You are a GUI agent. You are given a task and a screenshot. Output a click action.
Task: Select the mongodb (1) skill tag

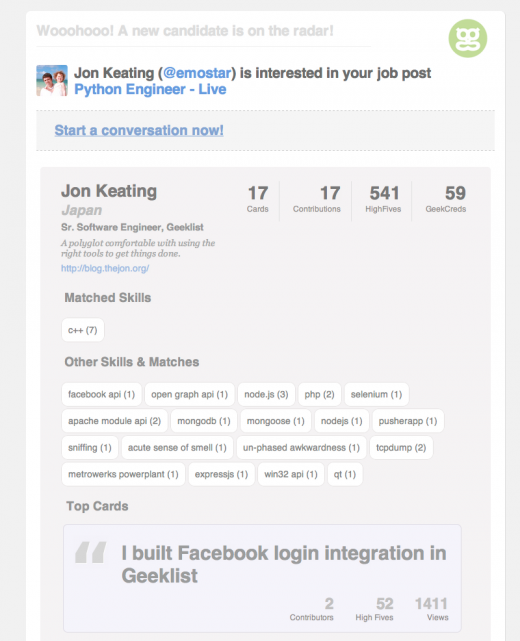pyautogui.click(x=204, y=421)
